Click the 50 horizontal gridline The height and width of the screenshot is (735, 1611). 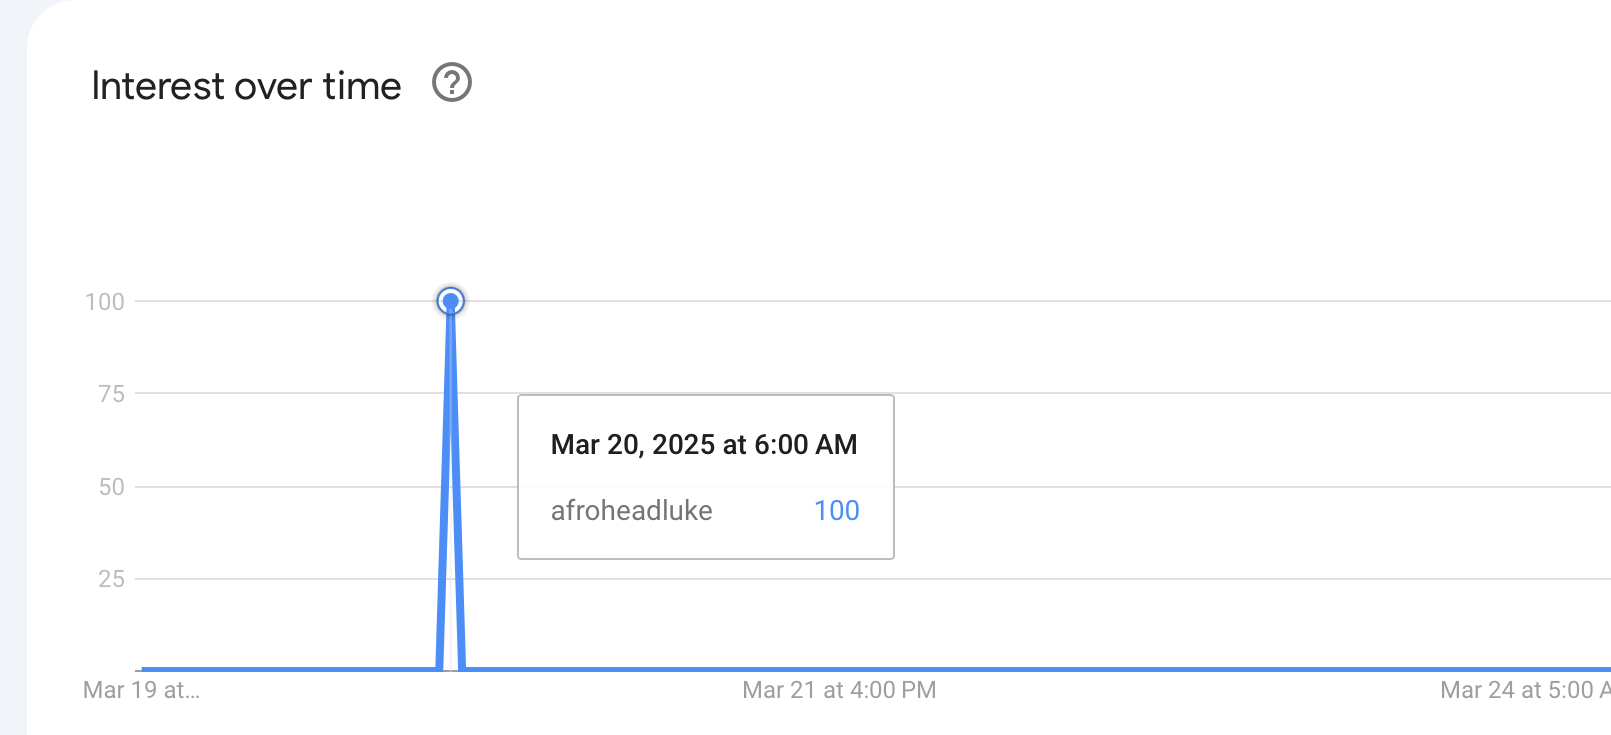pos(1100,487)
